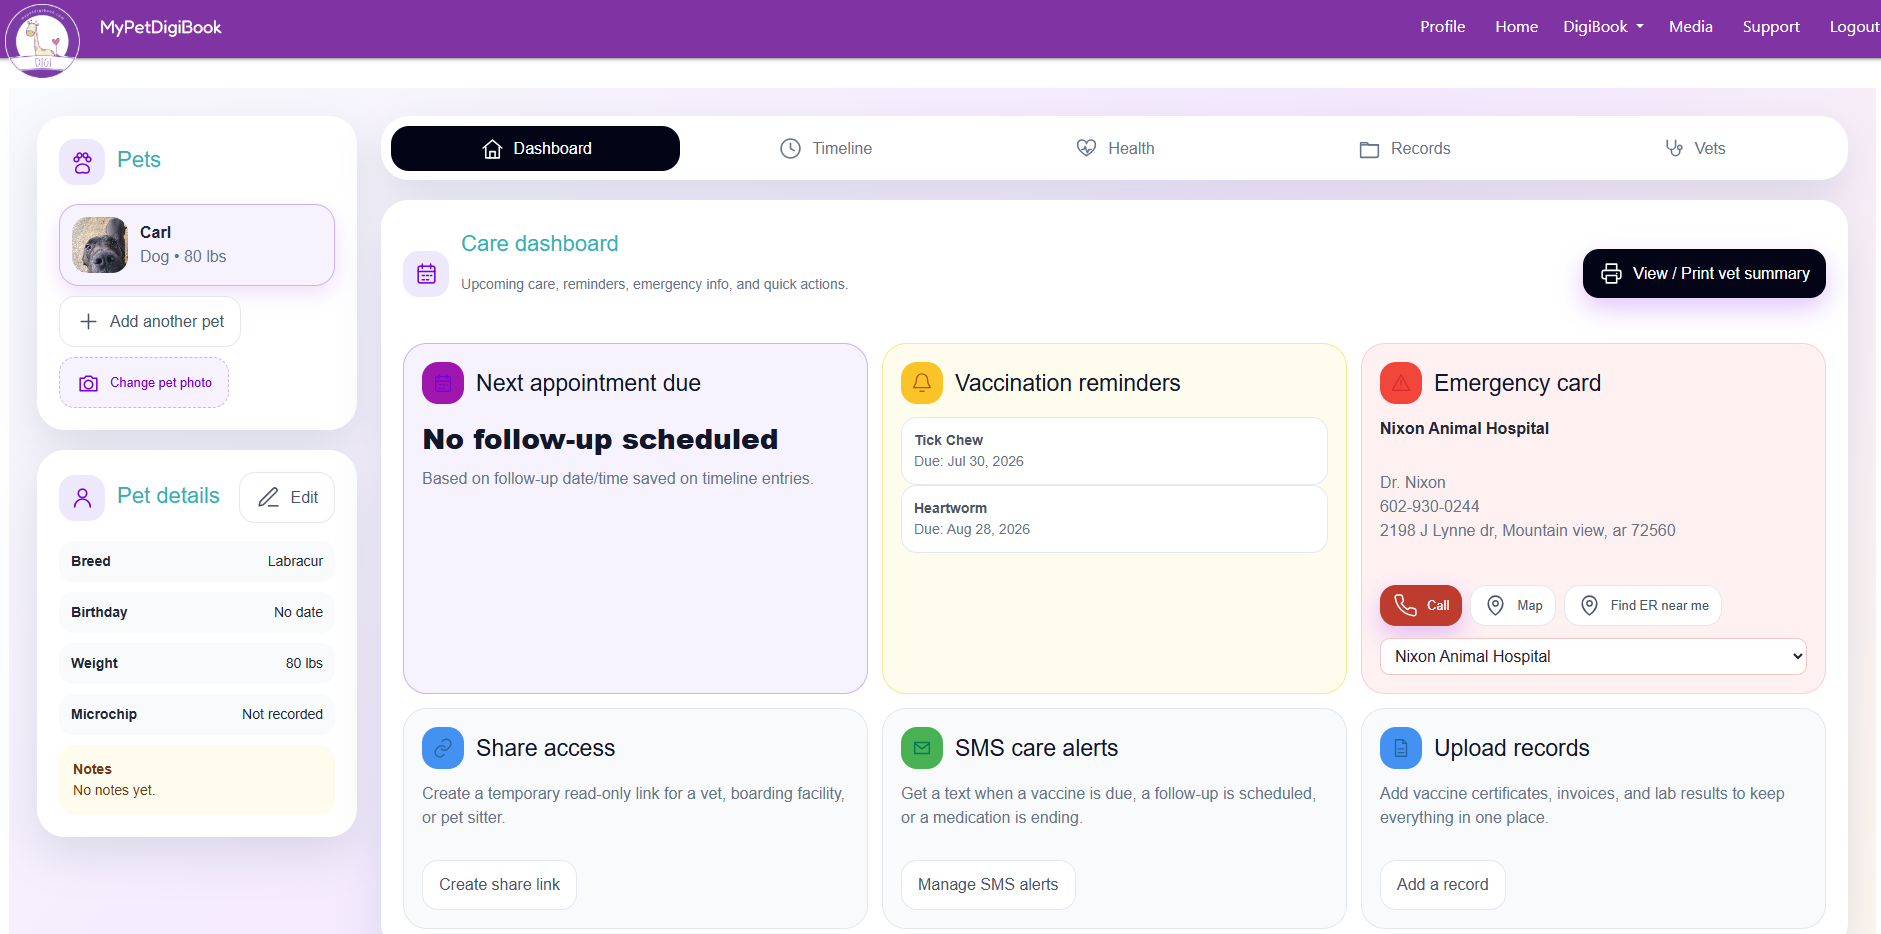
Task: Click the clock icon on Timeline tab
Action: 790,149
